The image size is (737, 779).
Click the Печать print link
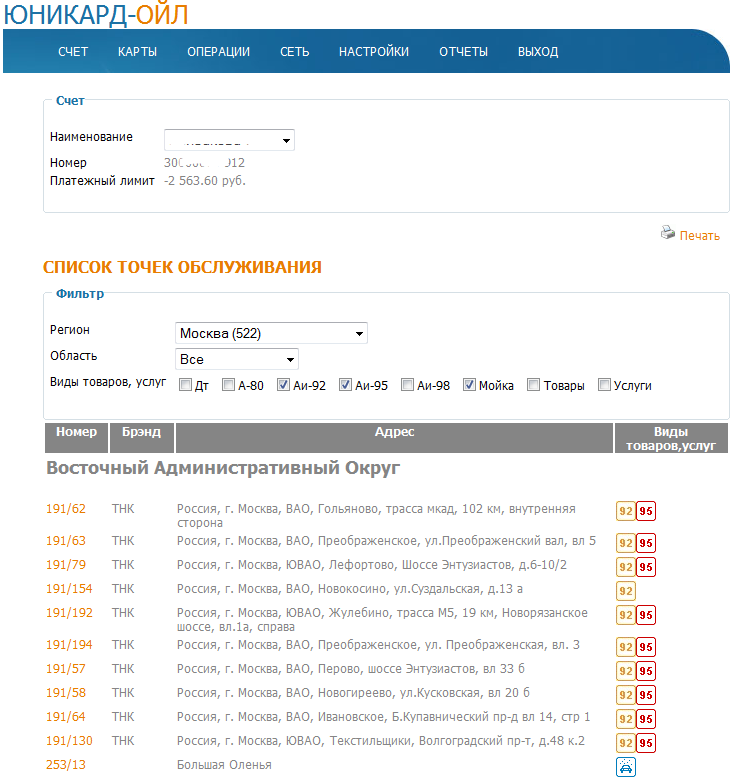pyautogui.click(x=699, y=236)
